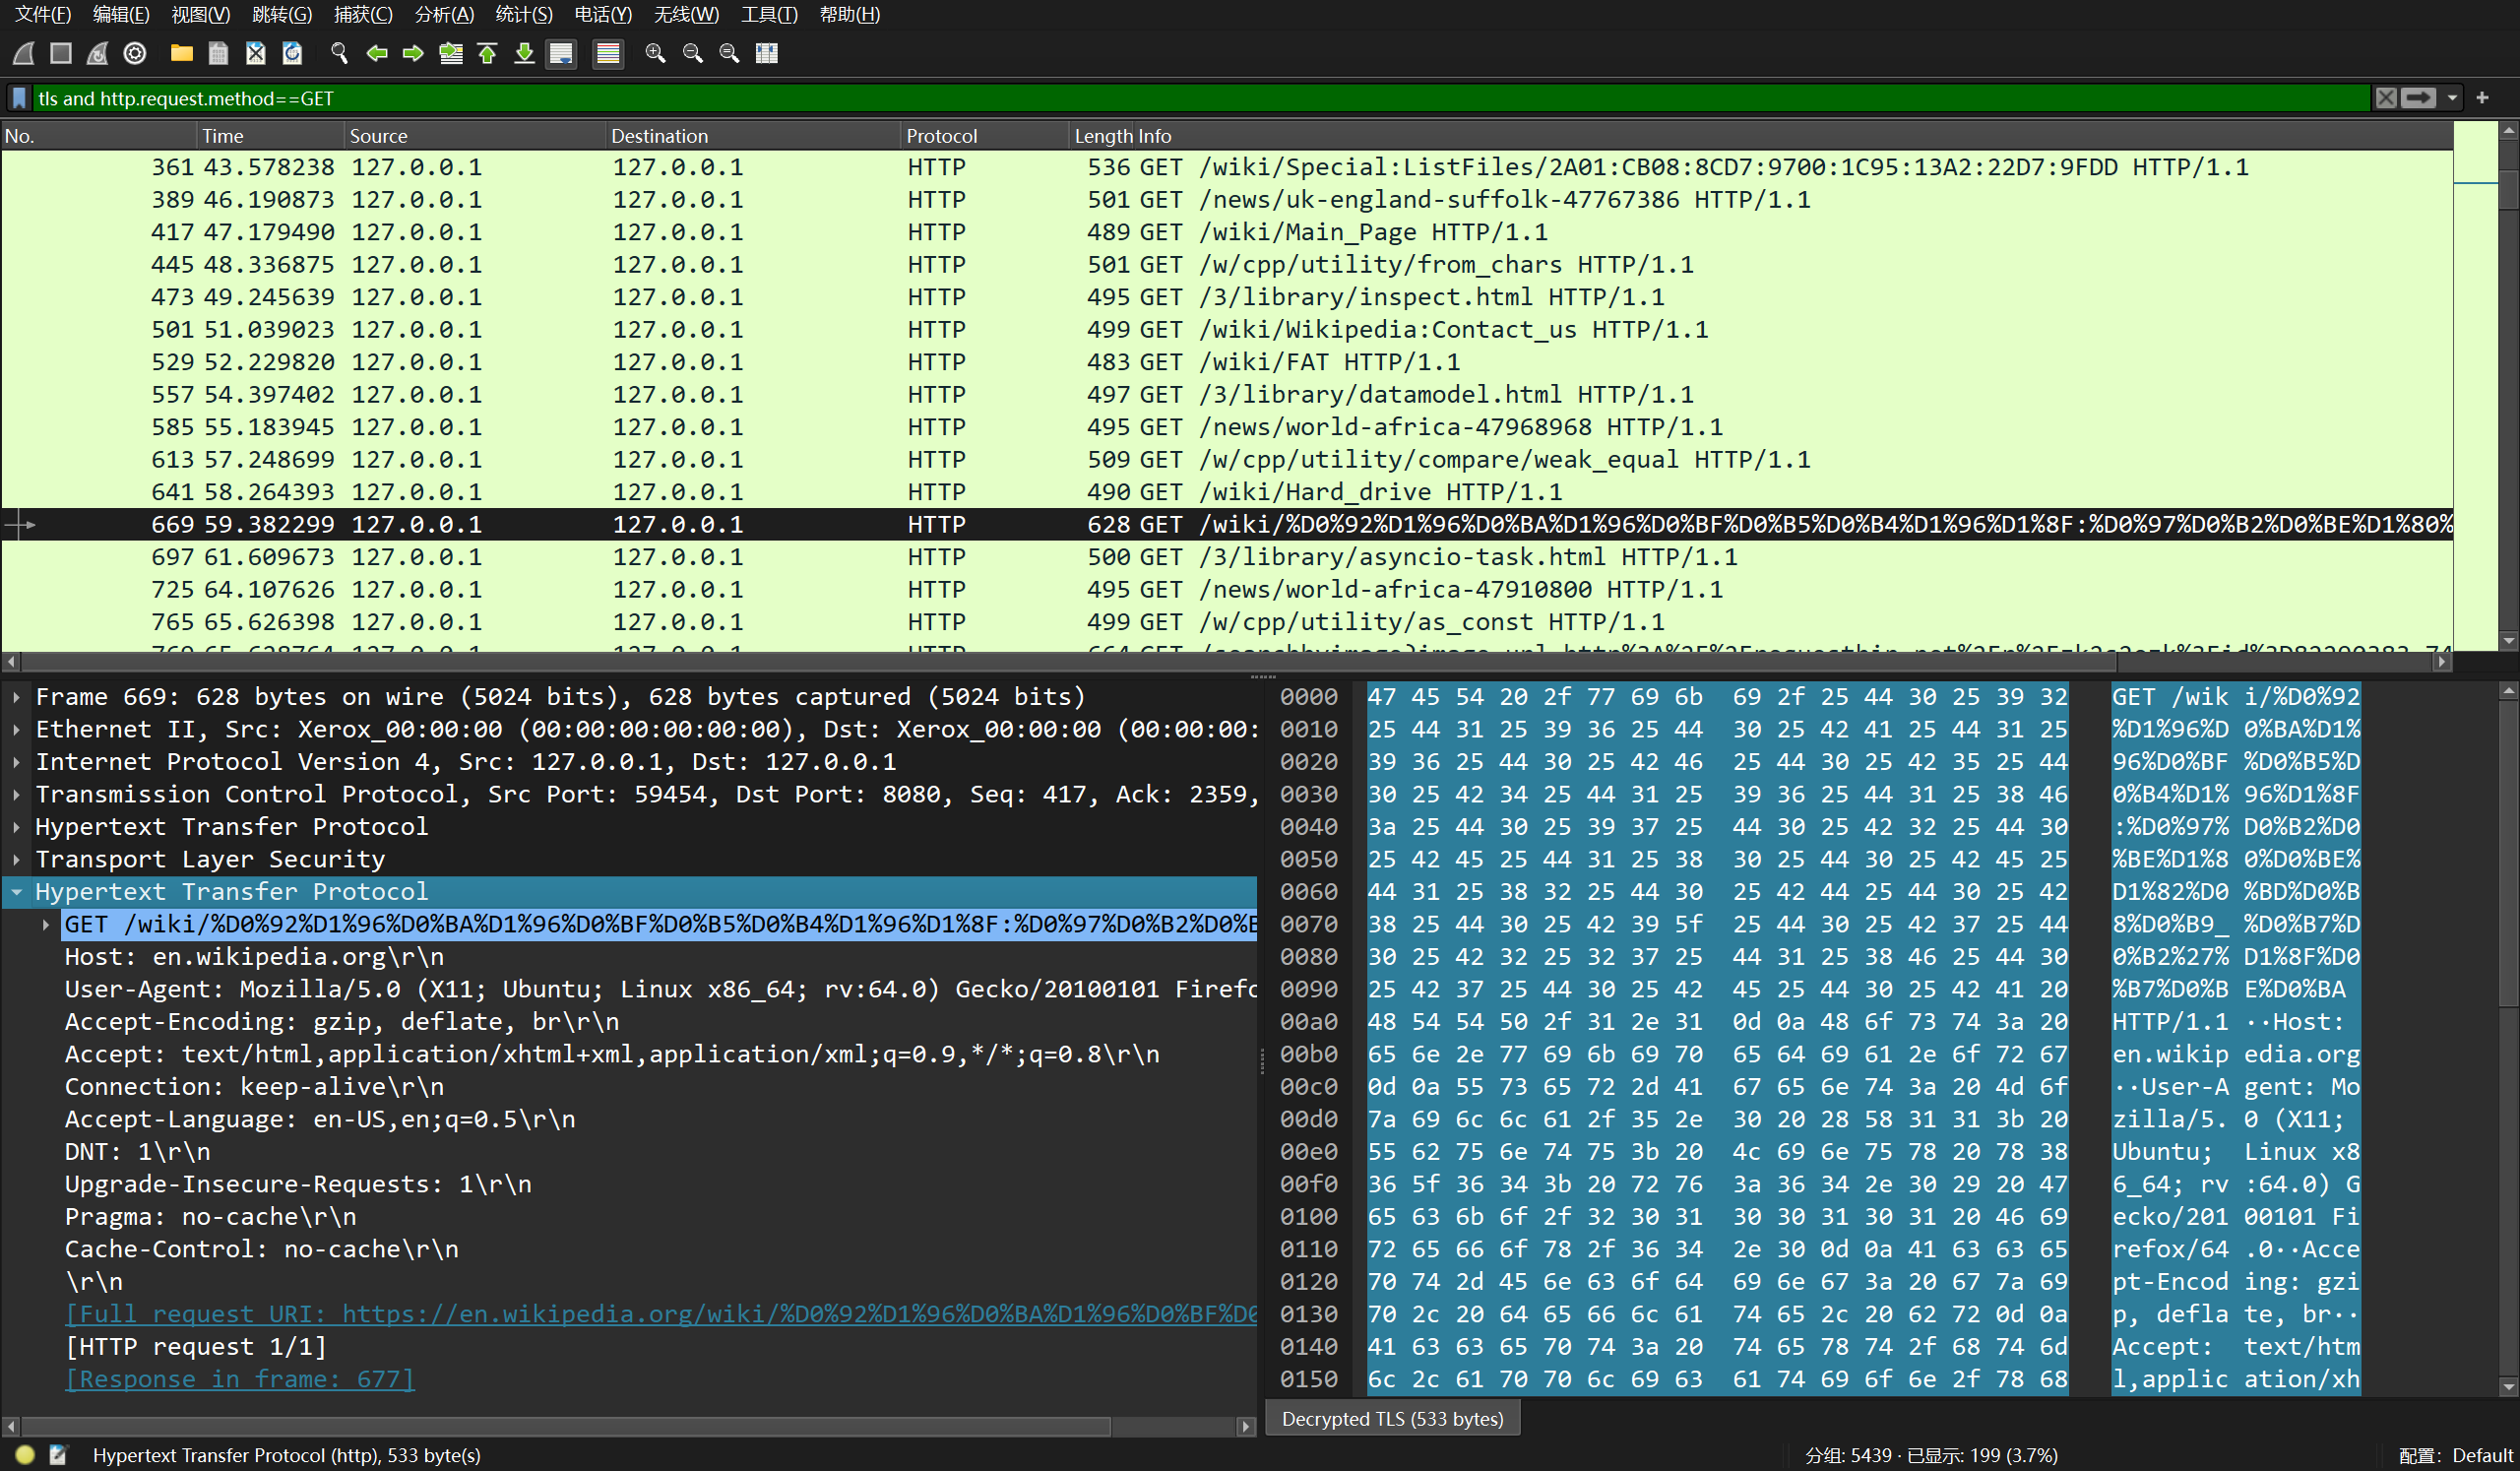Collapse the selected Hypertext Transfer Protocol node
This screenshot has width=2520, height=1471.
[17, 891]
